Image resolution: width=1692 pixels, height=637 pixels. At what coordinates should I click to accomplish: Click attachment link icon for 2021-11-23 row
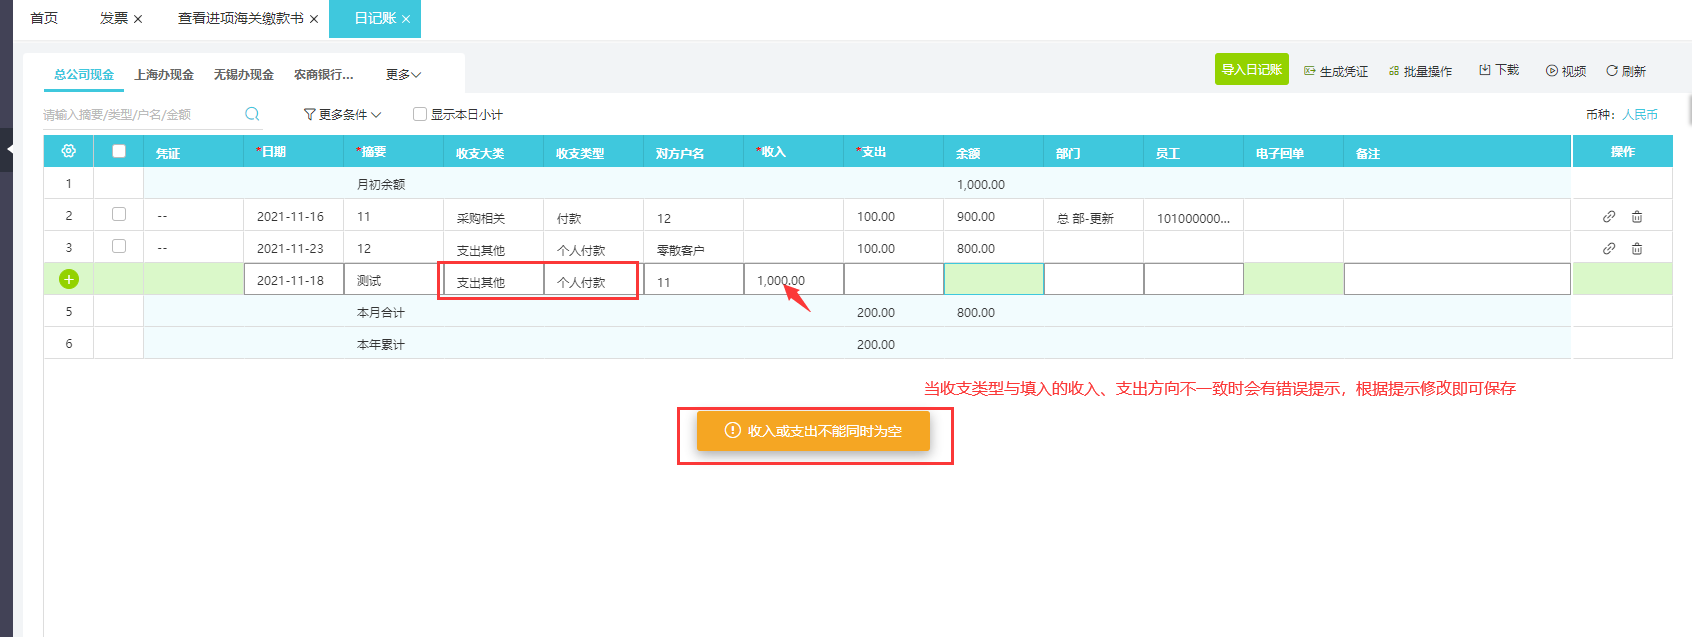pos(1608,248)
